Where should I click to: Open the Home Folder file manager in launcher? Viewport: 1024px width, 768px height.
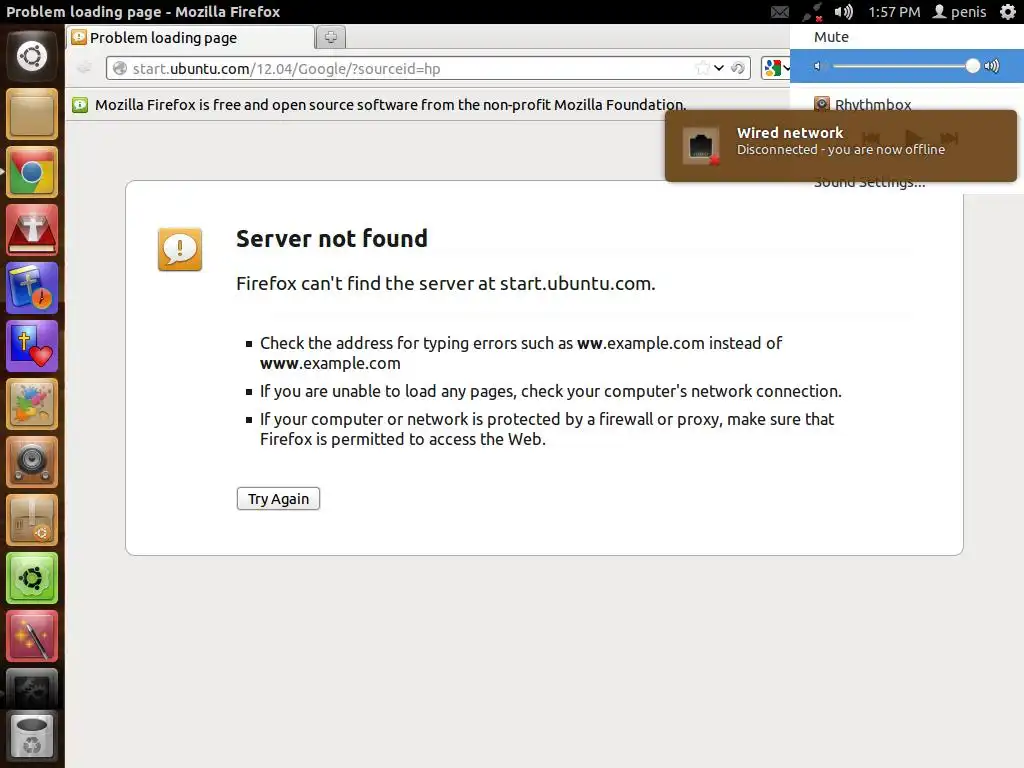(x=32, y=114)
